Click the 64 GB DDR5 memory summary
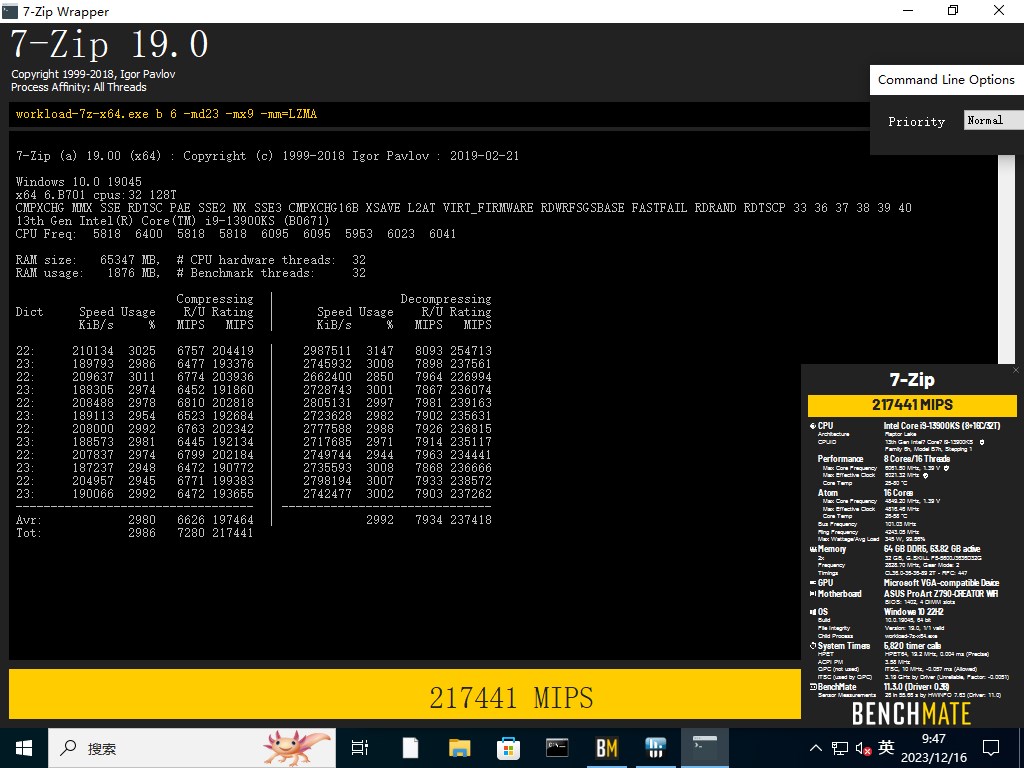The height and width of the screenshot is (768, 1024). tap(932, 549)
